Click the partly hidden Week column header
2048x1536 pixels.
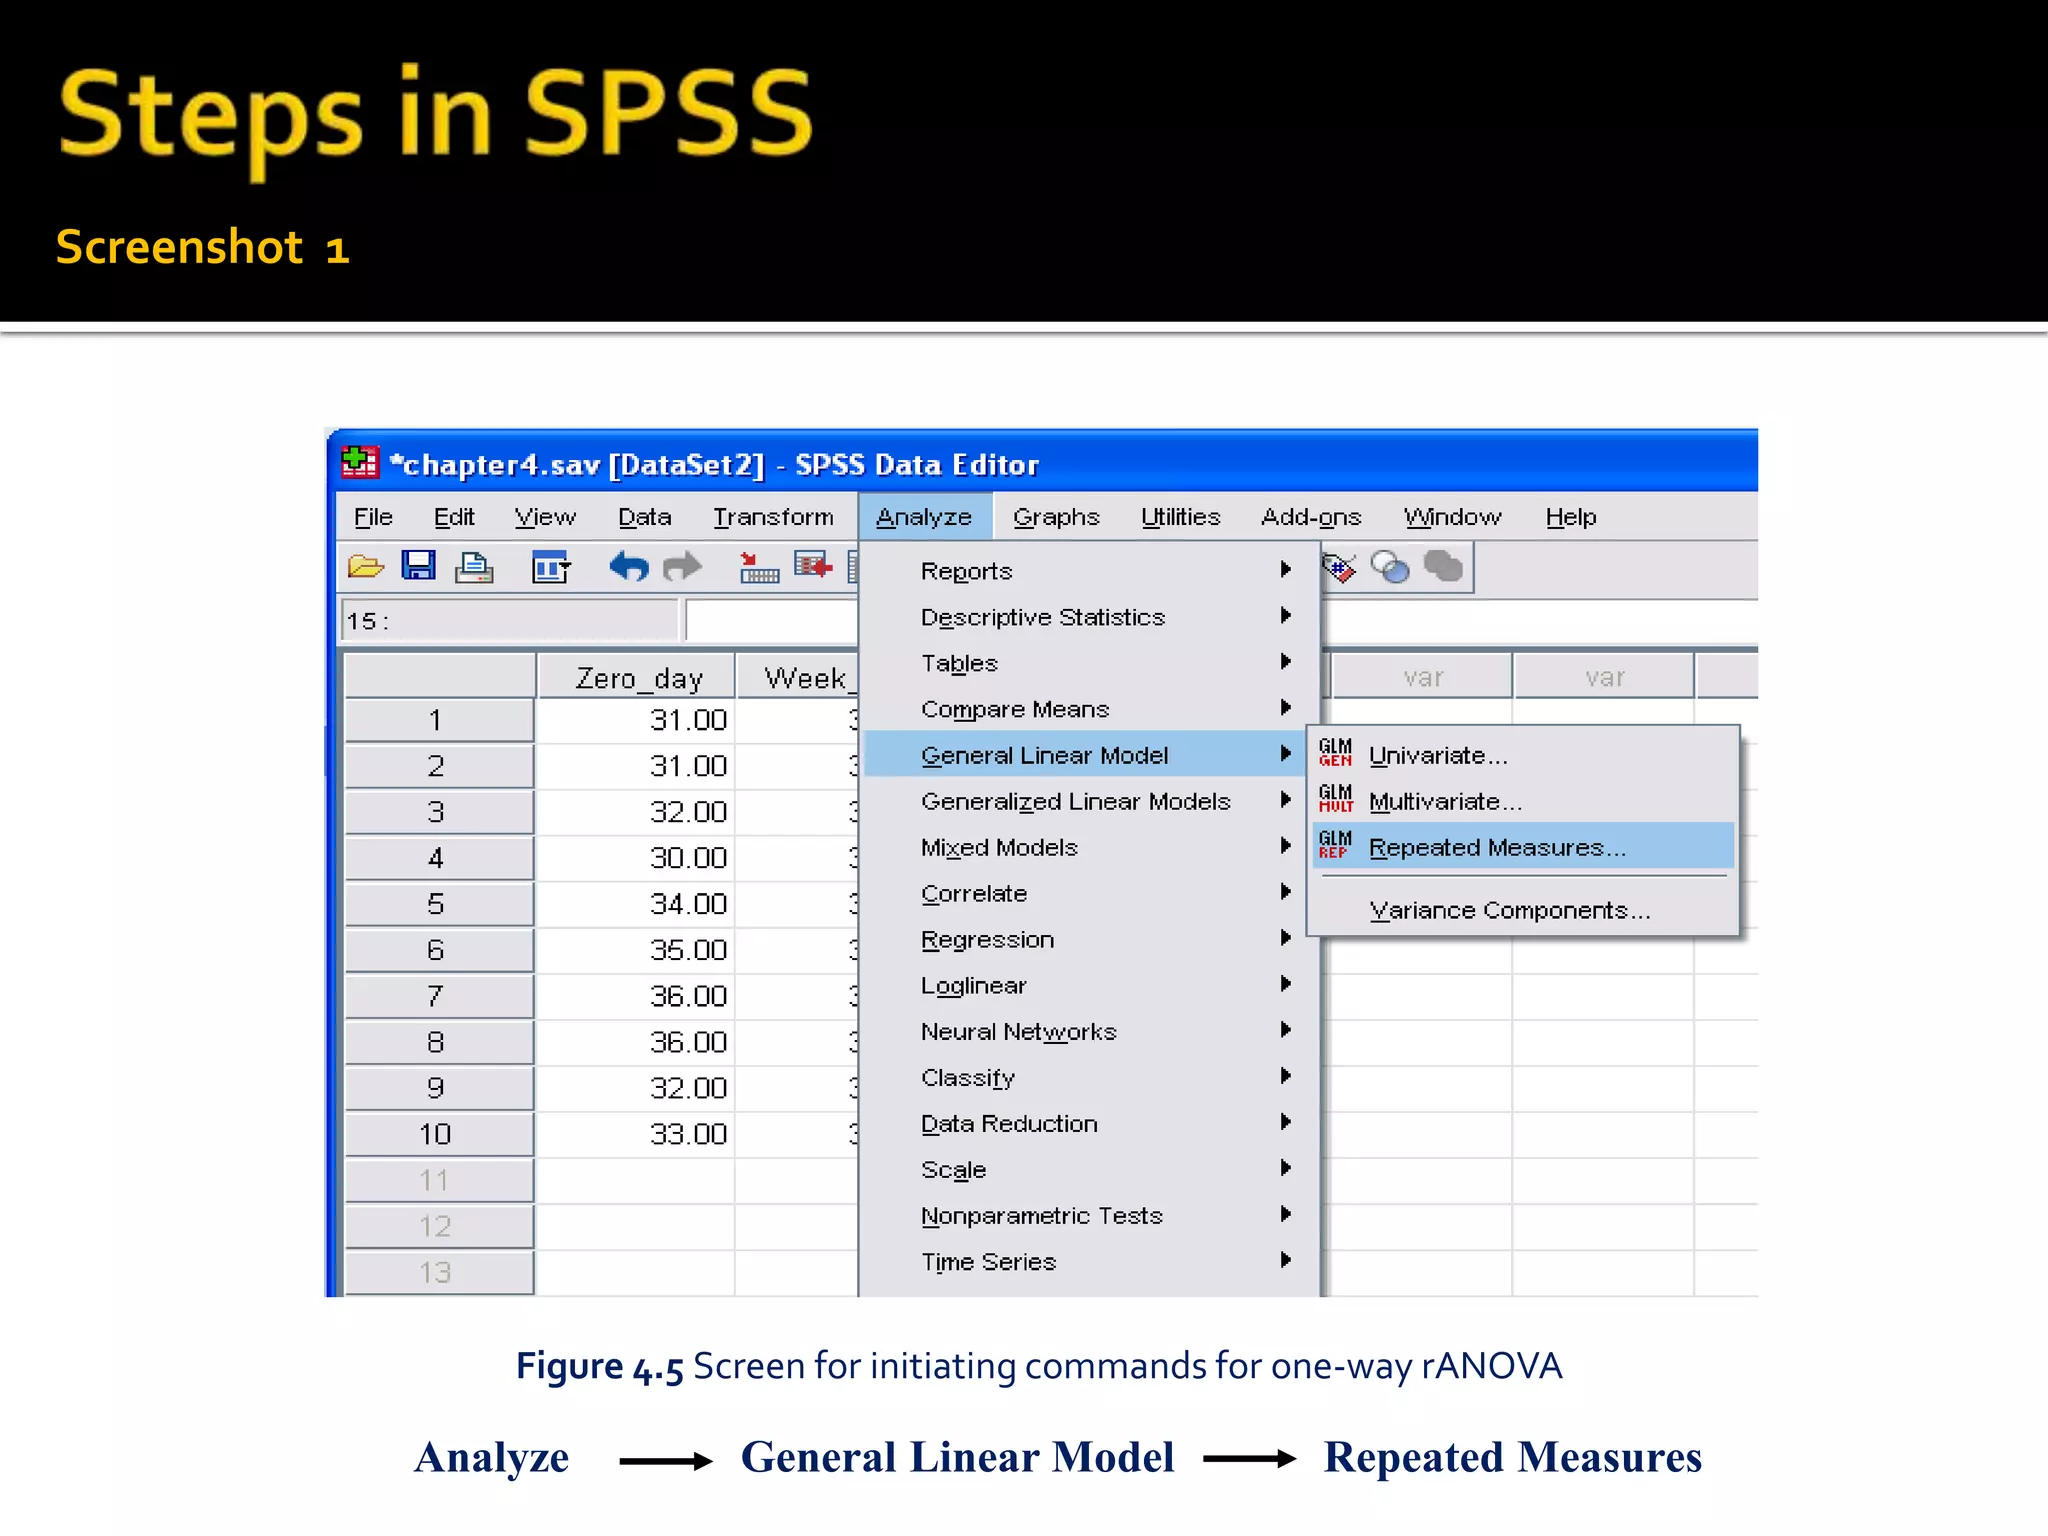[798, 677]
